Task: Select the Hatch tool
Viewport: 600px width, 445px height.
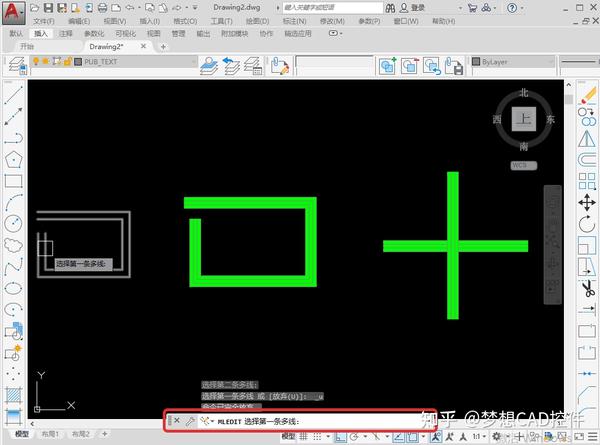Action: (13, 395)
